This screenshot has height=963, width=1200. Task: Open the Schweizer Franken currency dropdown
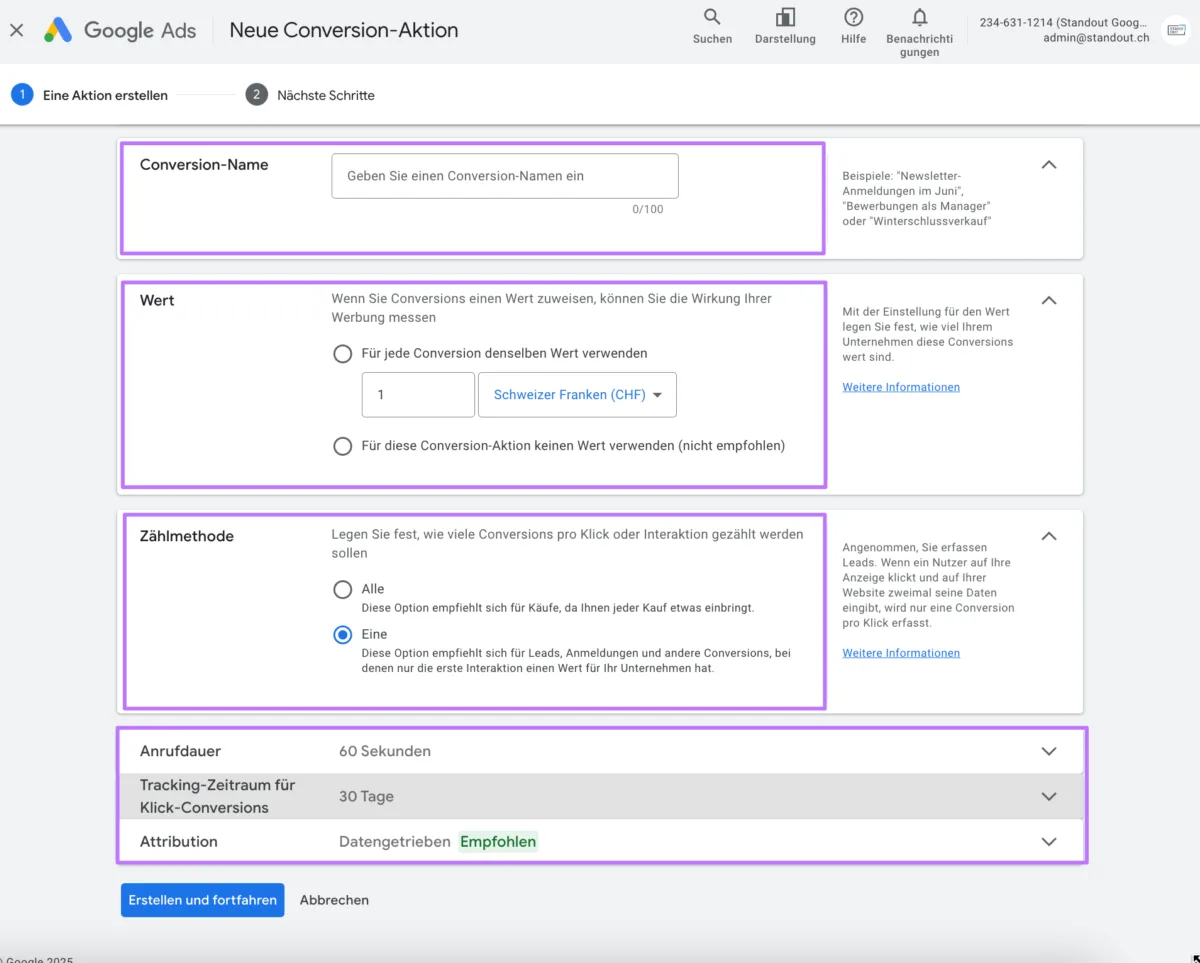pos(577,394)
